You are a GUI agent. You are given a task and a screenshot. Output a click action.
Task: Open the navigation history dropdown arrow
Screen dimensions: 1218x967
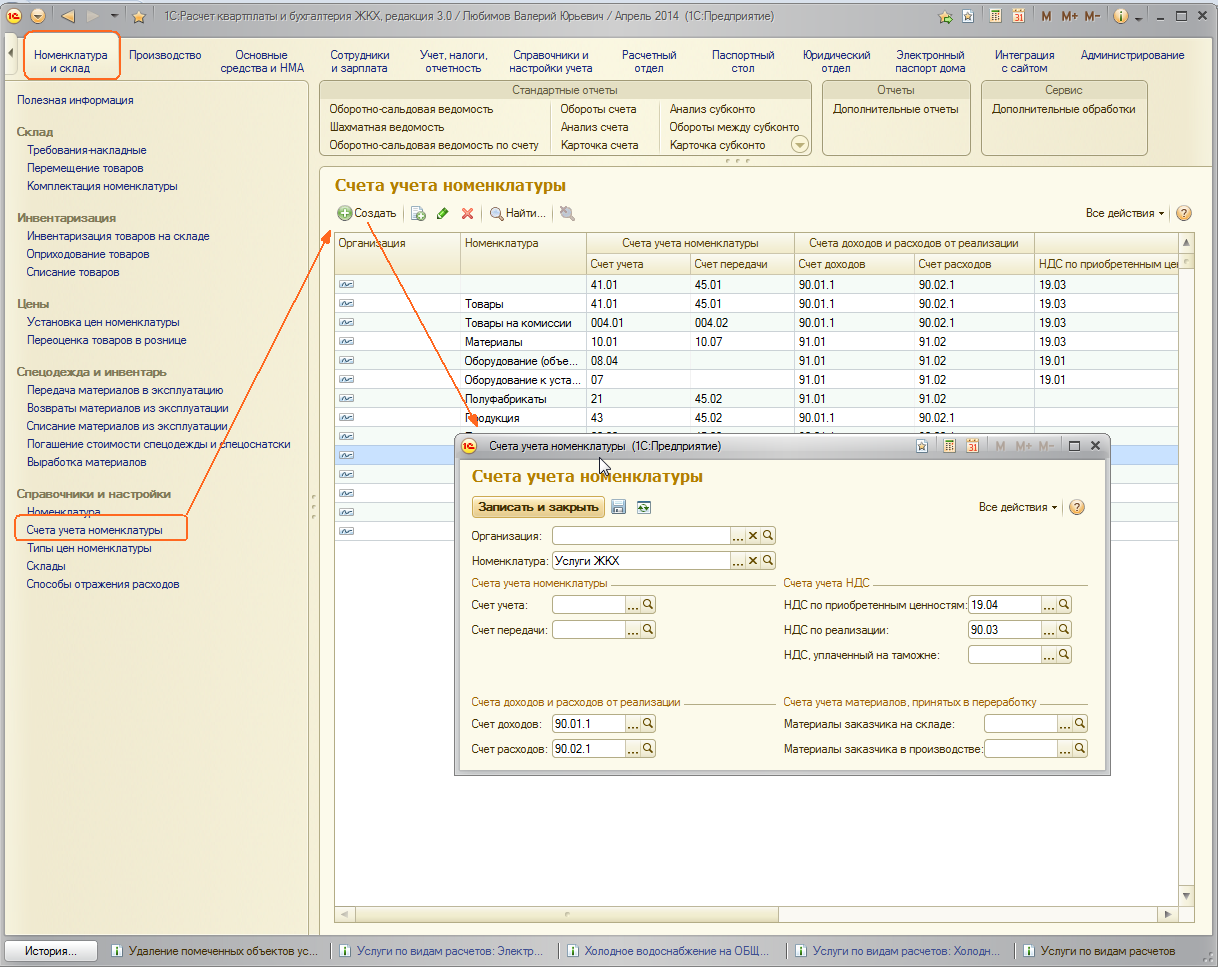pyautogui.click(x=114, y=16)
